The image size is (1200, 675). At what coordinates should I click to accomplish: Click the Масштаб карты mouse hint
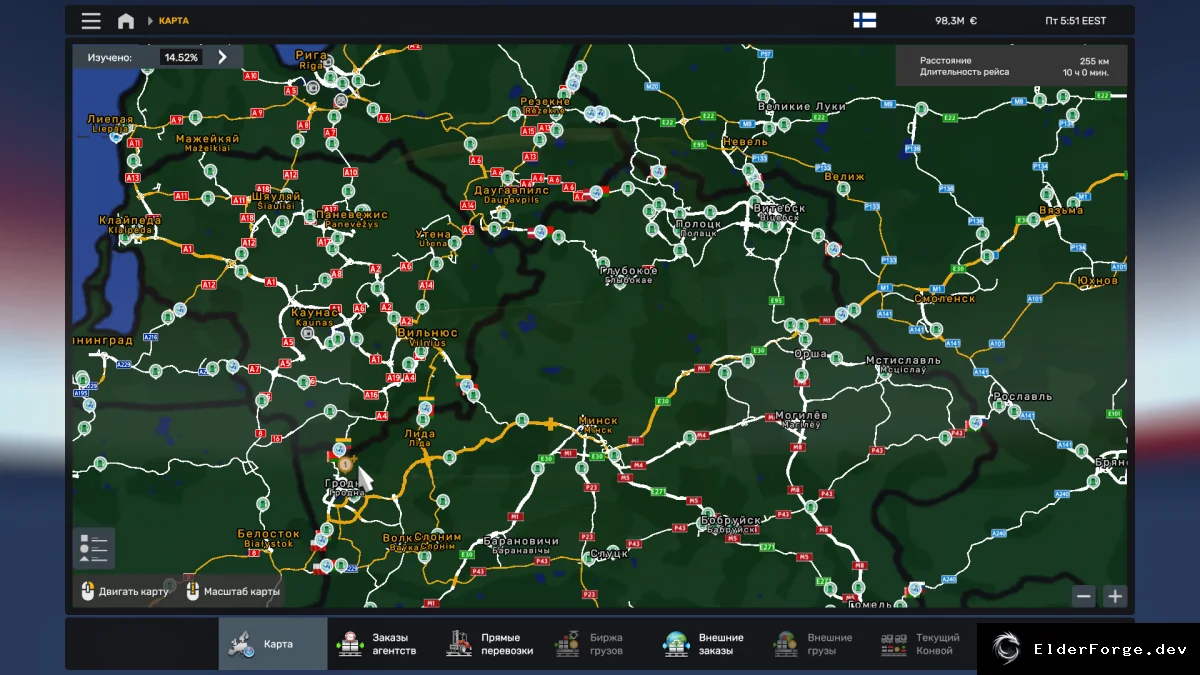point(233,591)
